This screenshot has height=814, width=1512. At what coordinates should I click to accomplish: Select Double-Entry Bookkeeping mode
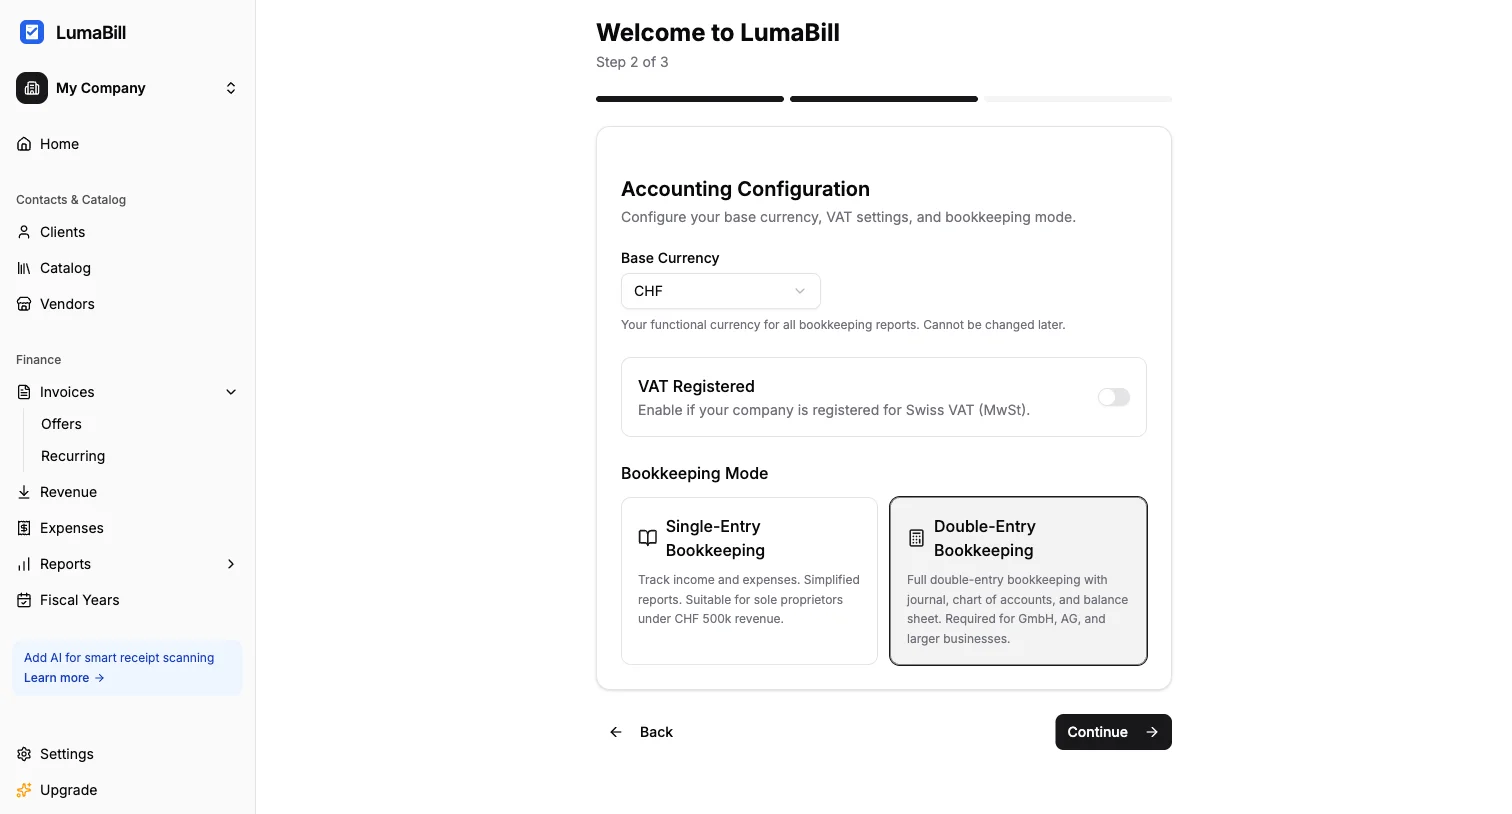[x=1018, y=580]
